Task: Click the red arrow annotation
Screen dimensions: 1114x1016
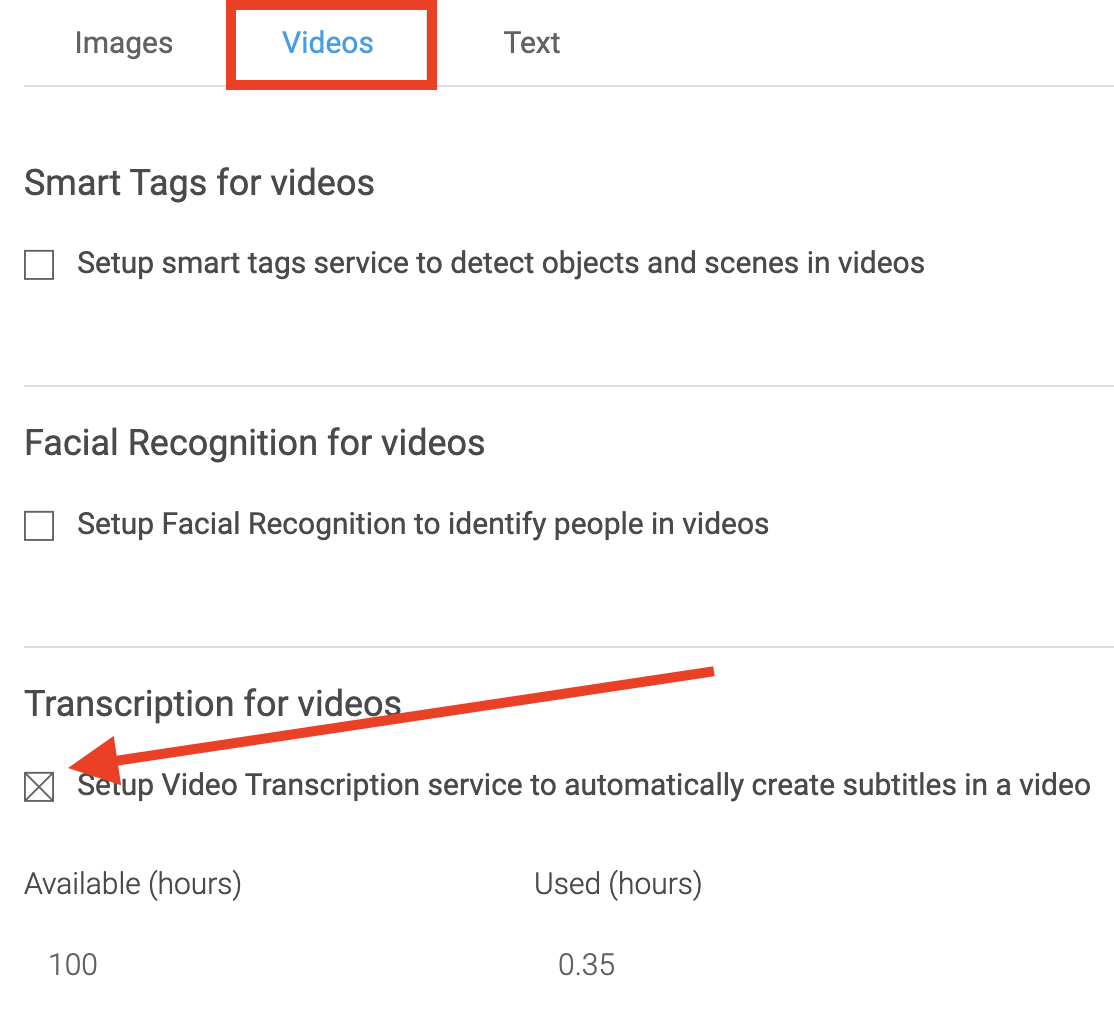Action: [400, 718]
